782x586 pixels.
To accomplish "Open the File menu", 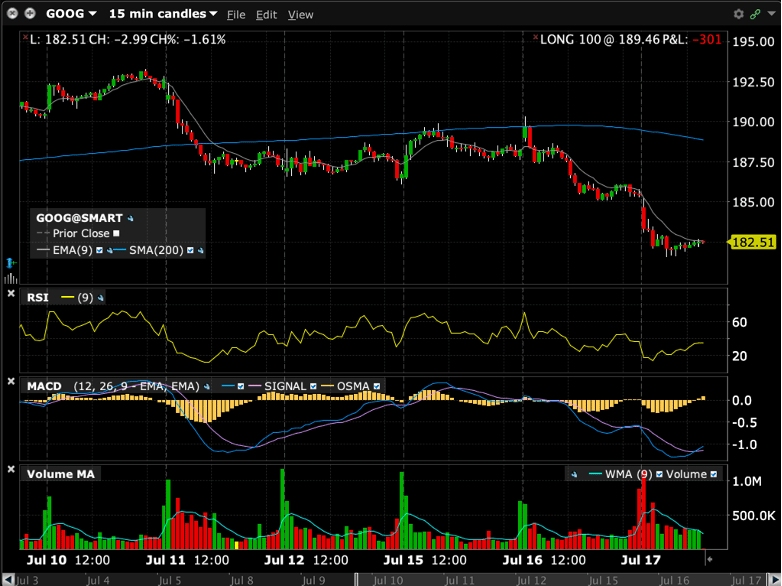I will (236, 15).
